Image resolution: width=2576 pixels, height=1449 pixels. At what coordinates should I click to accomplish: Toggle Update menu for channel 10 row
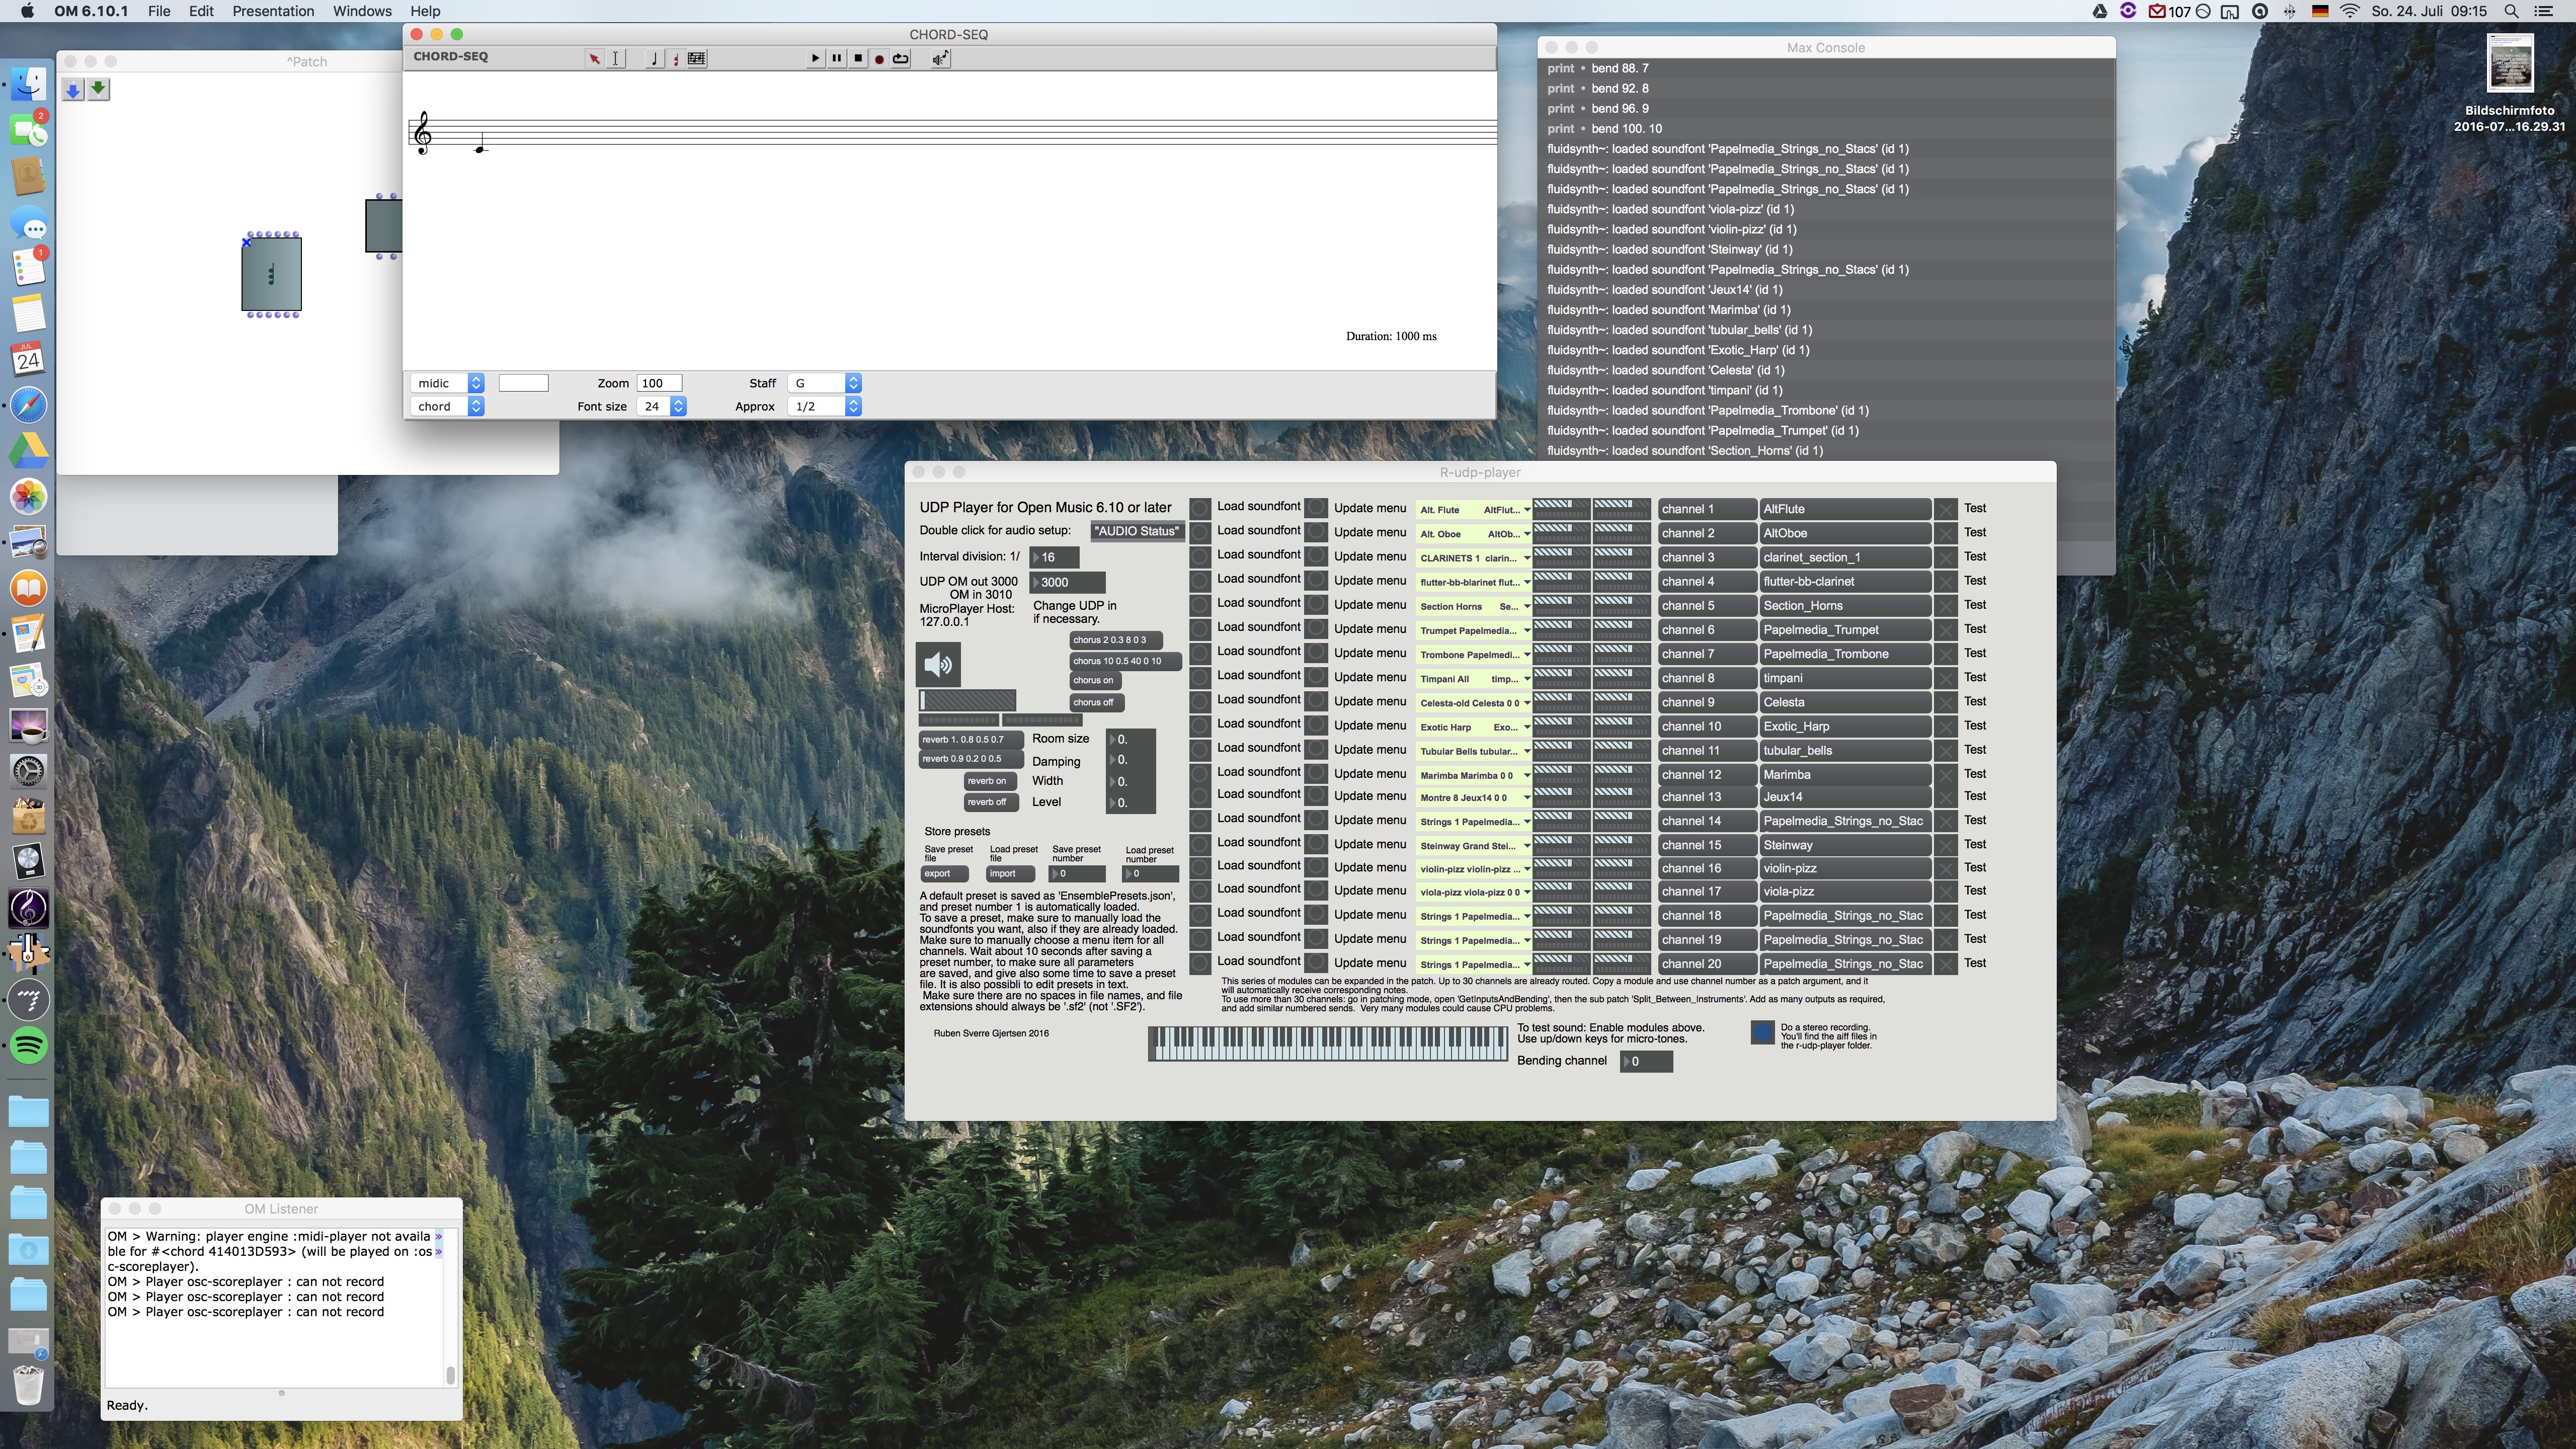(x=1317, y=726)
